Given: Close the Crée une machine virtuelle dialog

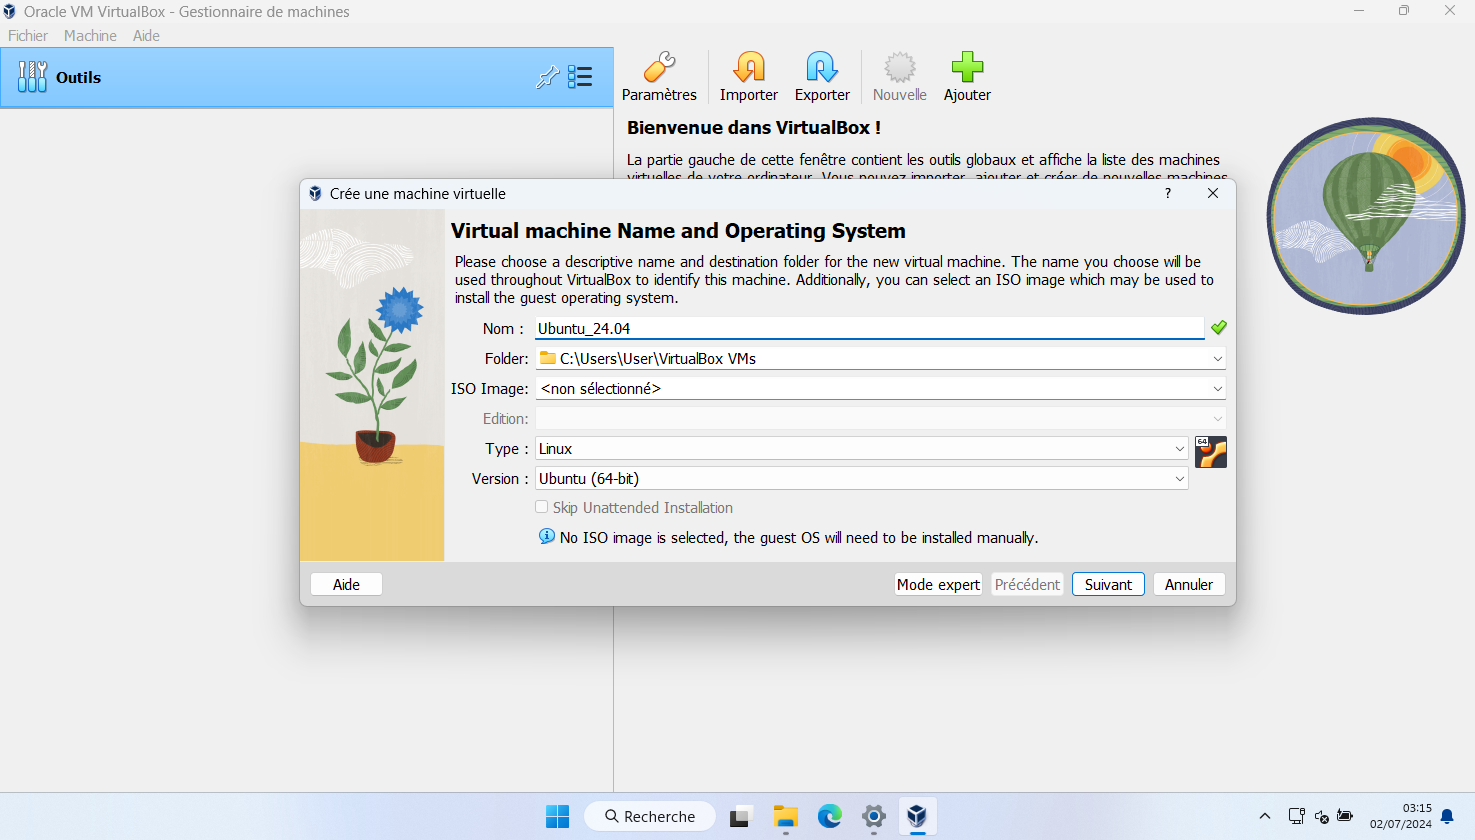Looking at the screenshot, I should click(x=1212, y=193).
